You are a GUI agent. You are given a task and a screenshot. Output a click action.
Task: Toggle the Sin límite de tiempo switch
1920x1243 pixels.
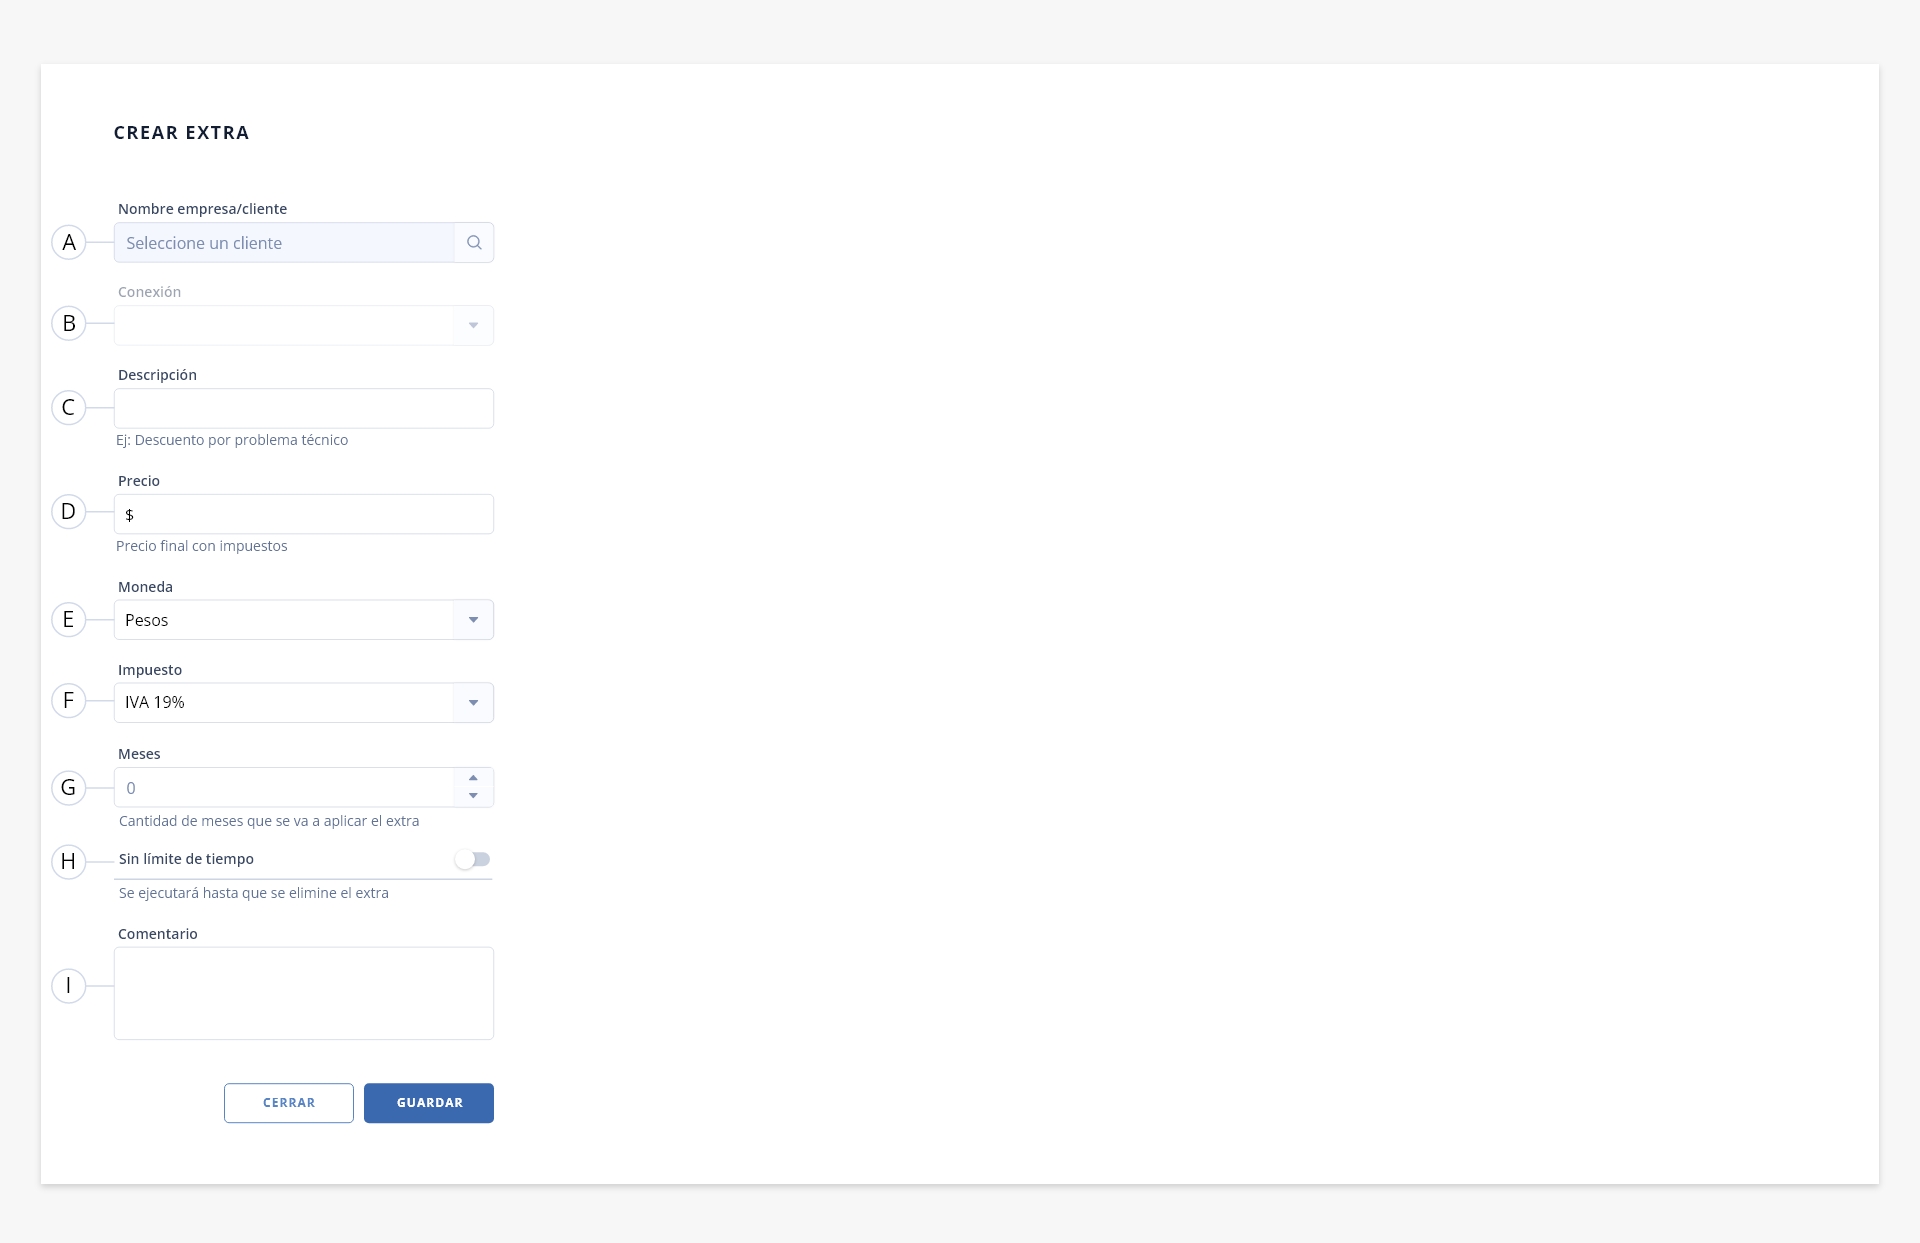click(472, 860)
